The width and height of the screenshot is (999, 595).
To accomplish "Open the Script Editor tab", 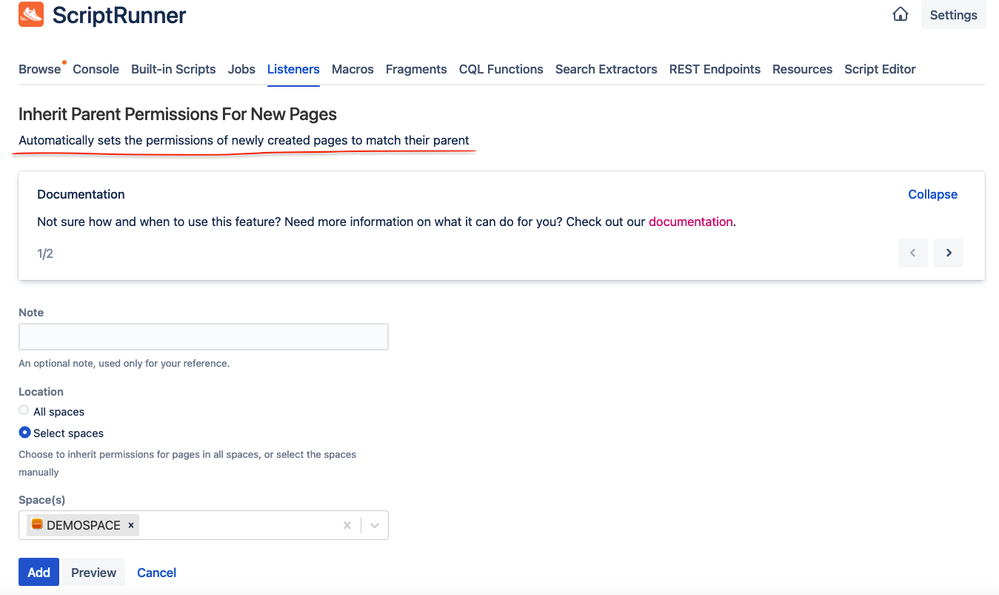I will pos(880,69).
